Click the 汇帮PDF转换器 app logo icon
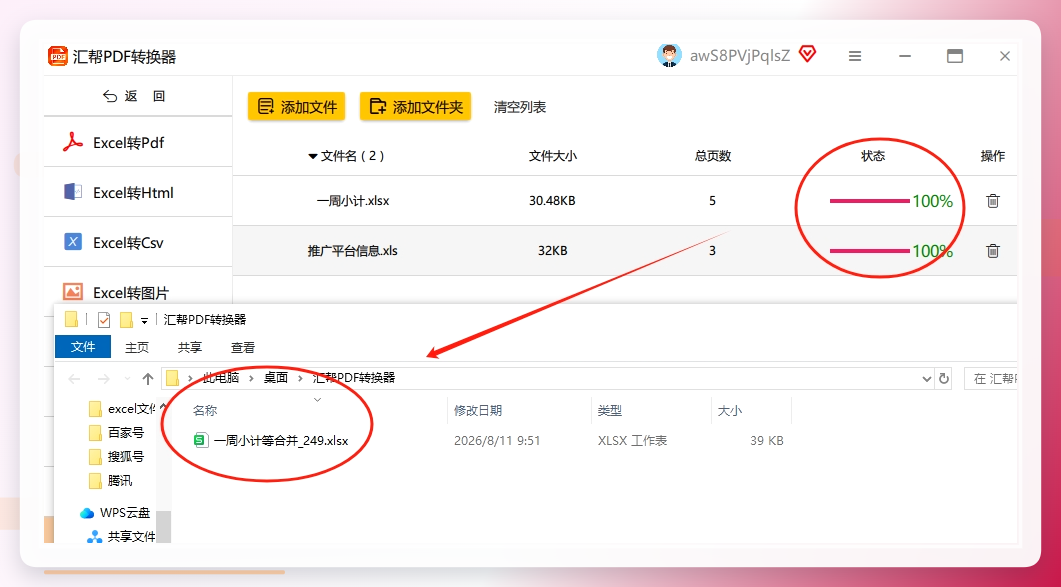This screenshot has height=587, width=1061. coord(58,56)
